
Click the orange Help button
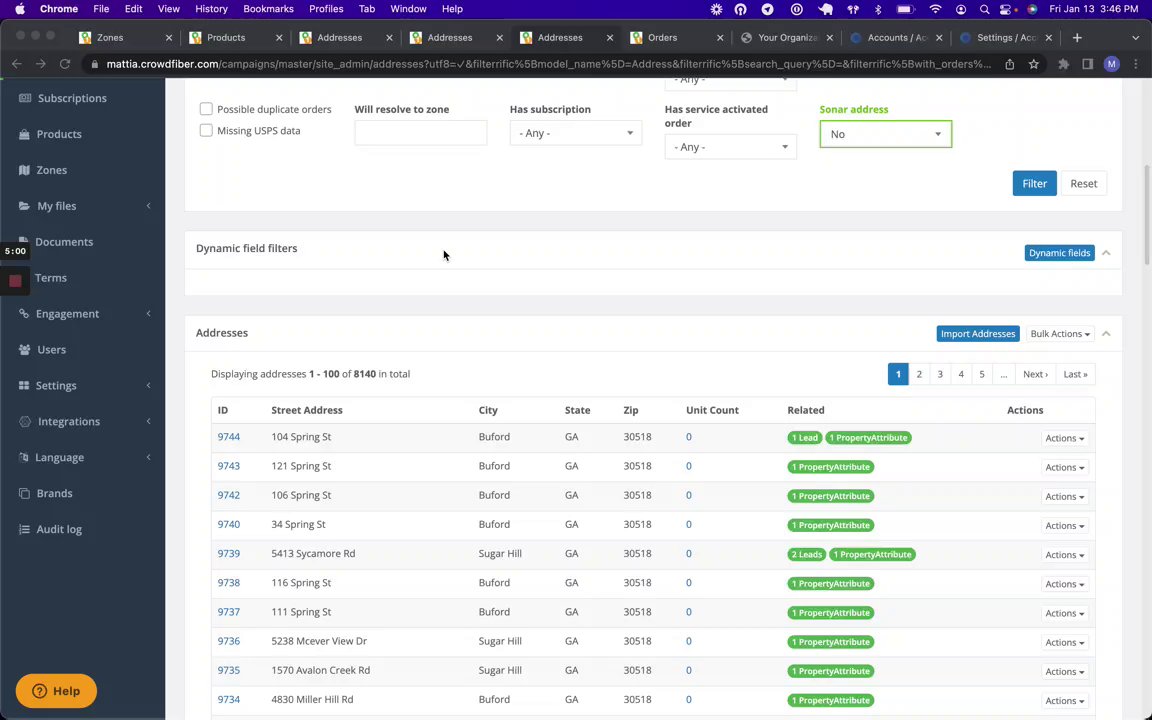pyautogui.click(x=56, y=691)
